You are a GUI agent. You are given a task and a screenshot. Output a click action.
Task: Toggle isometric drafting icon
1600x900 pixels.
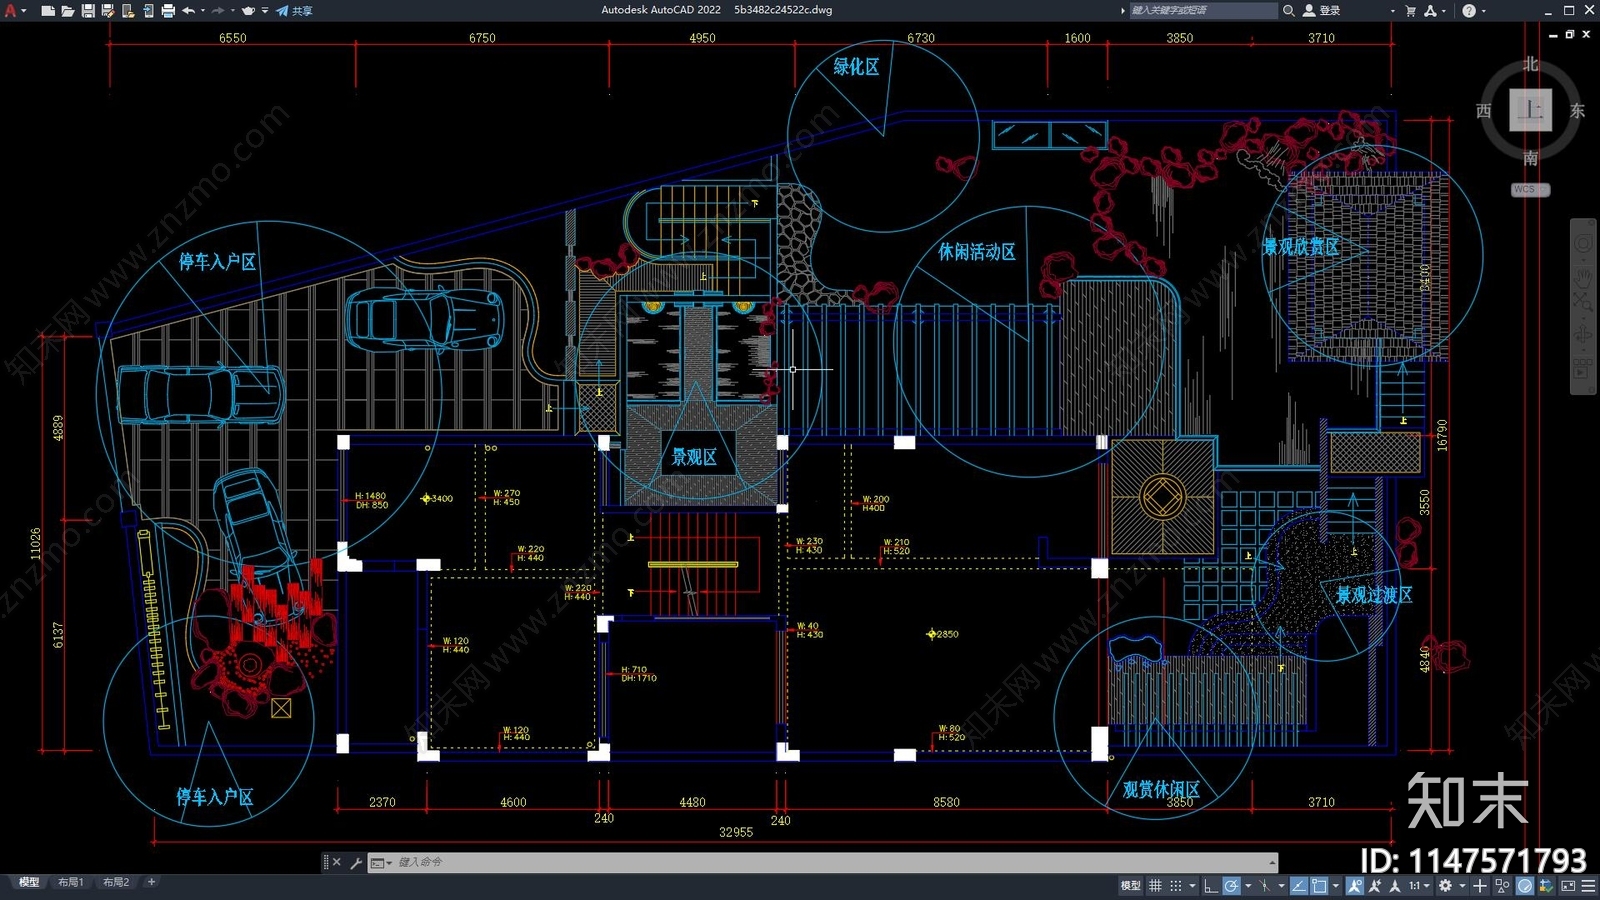pos(1264,886)
